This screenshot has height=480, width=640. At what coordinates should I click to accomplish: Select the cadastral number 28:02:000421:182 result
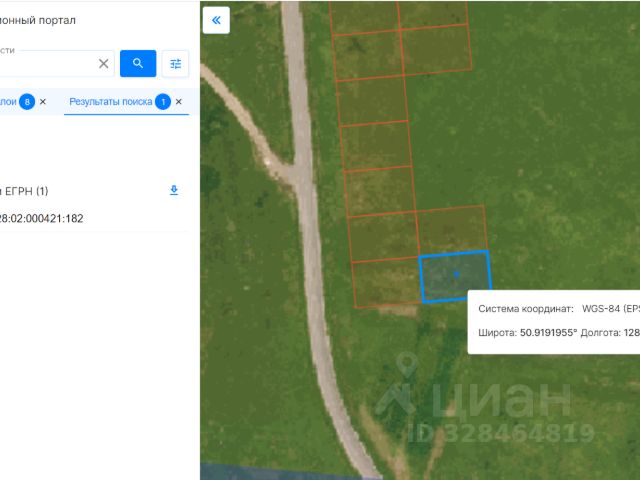41,218
